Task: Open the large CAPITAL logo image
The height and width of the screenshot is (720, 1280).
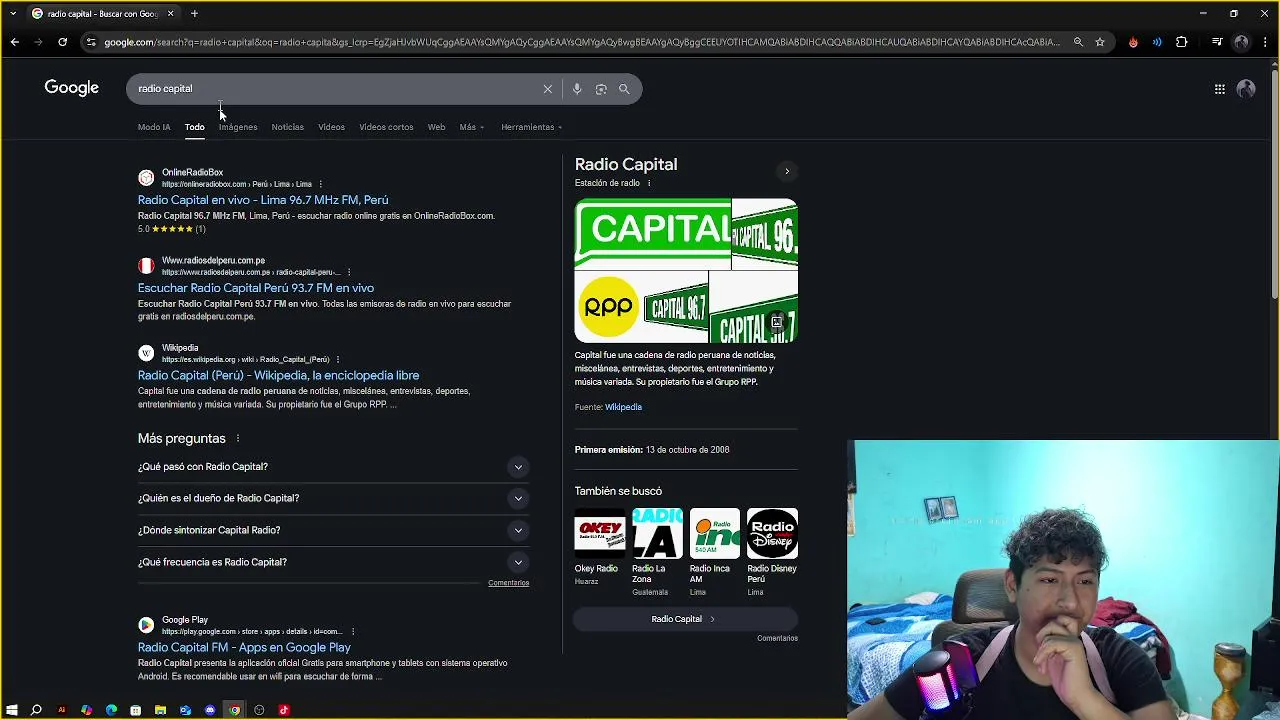Action: (x=652, y=234)
